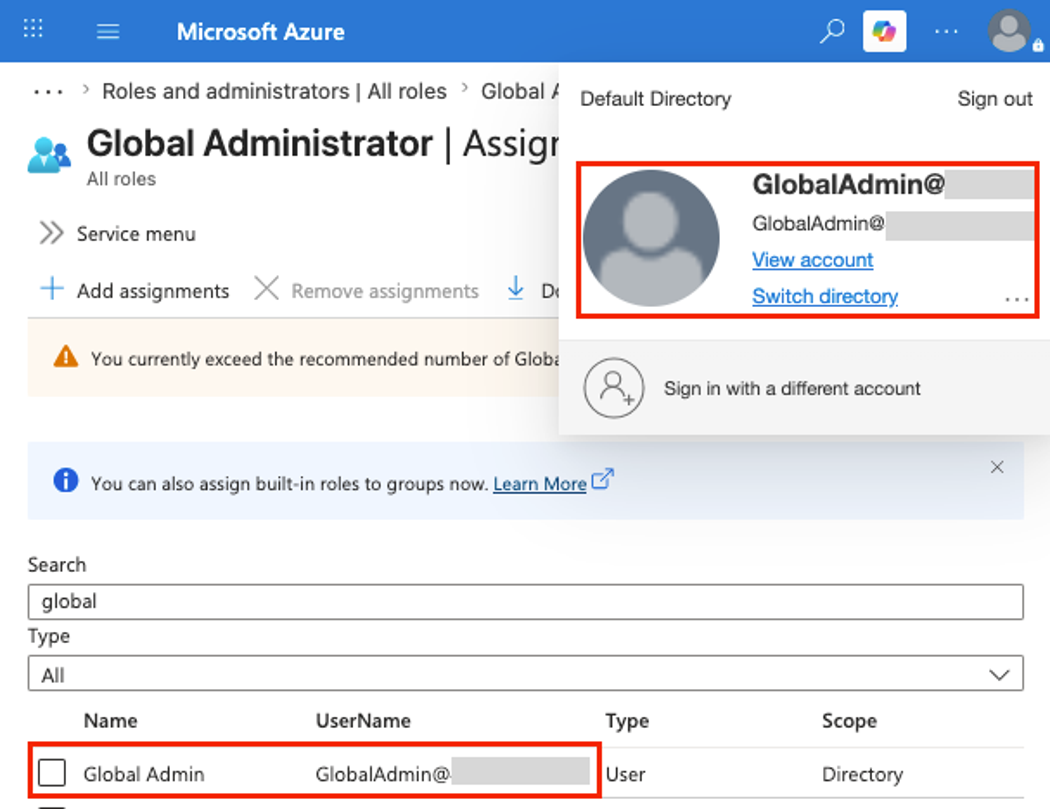This screenshot has width=1050, height=809.
Task: Open the Switch directory link
Action: point(825,296)
